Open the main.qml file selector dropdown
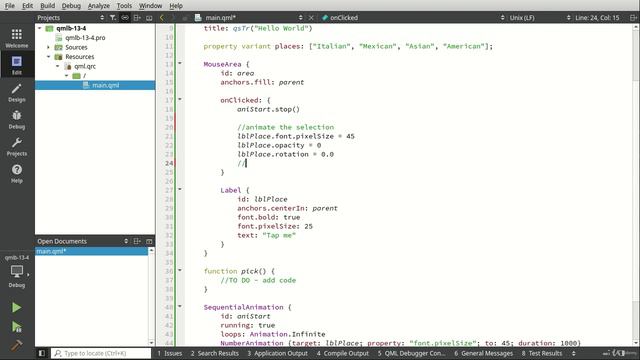 (x=300, y=18)
